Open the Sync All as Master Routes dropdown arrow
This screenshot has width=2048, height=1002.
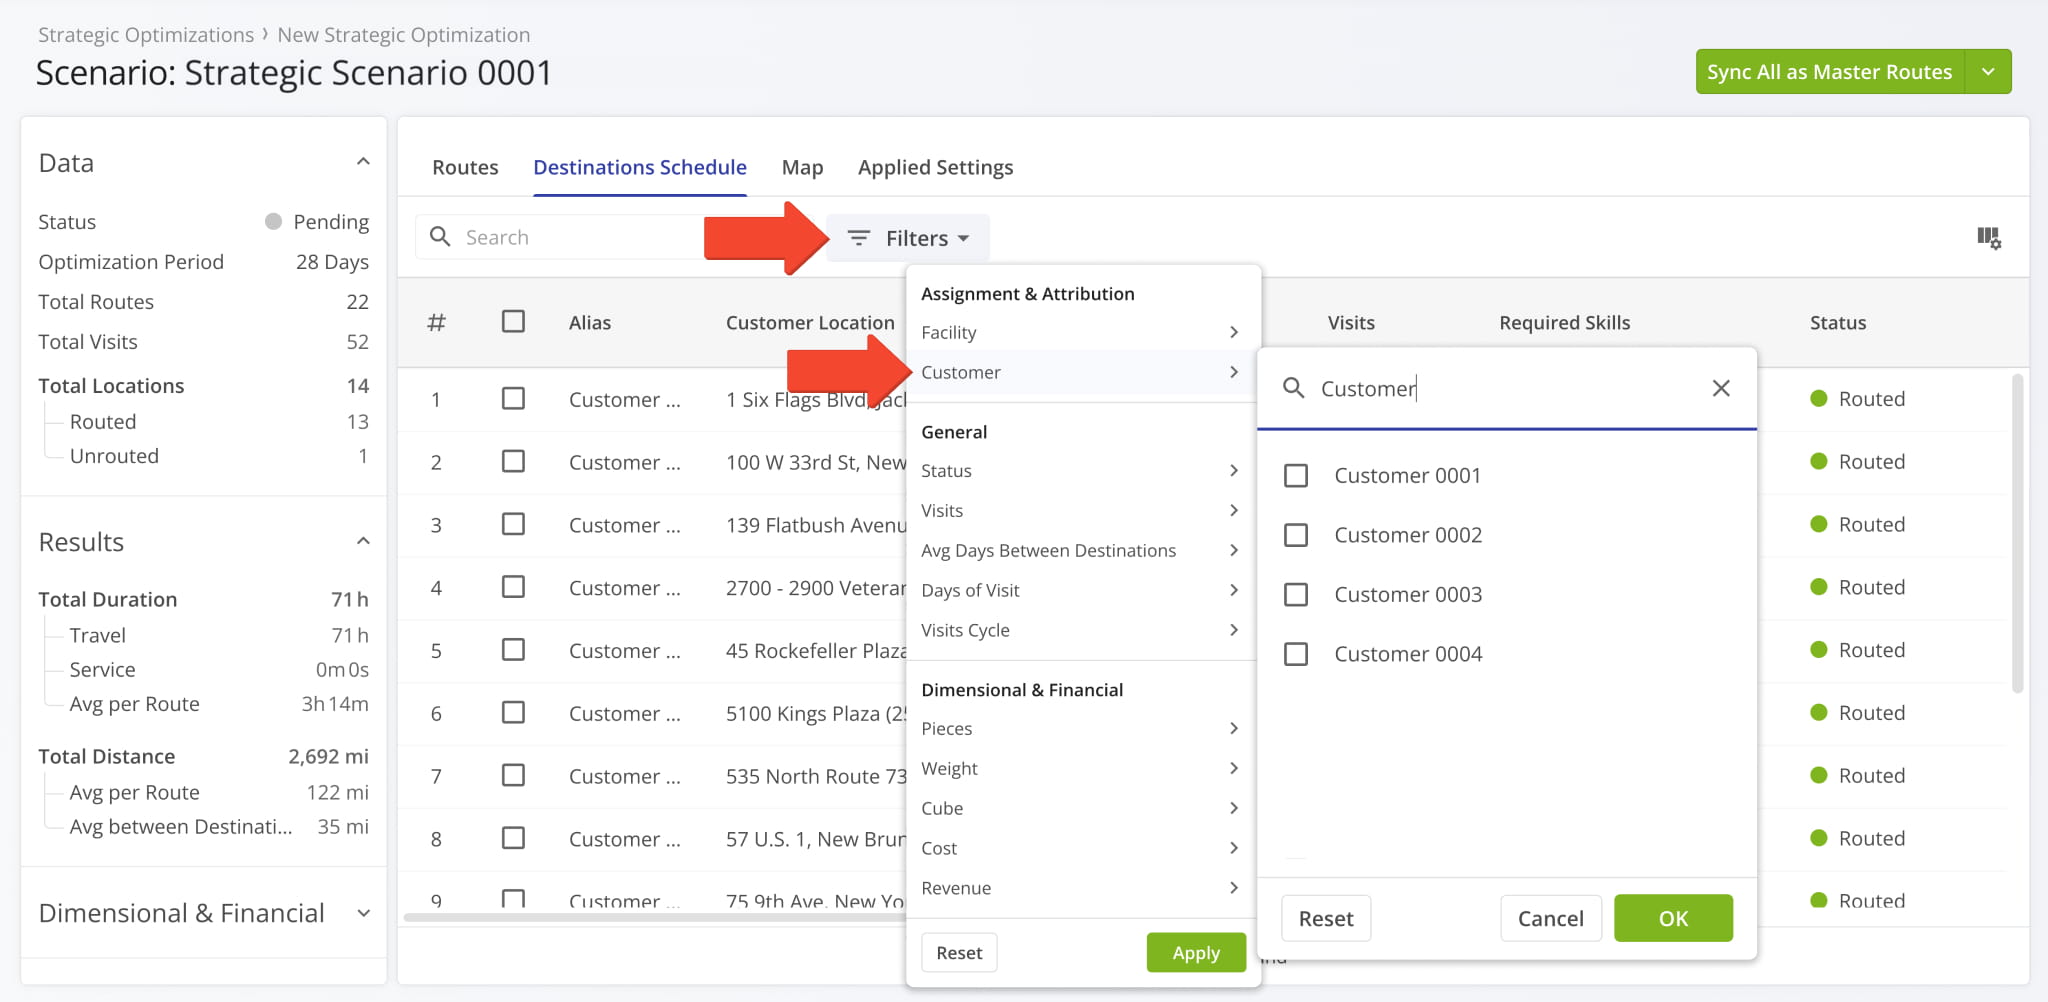point(1989,71)
